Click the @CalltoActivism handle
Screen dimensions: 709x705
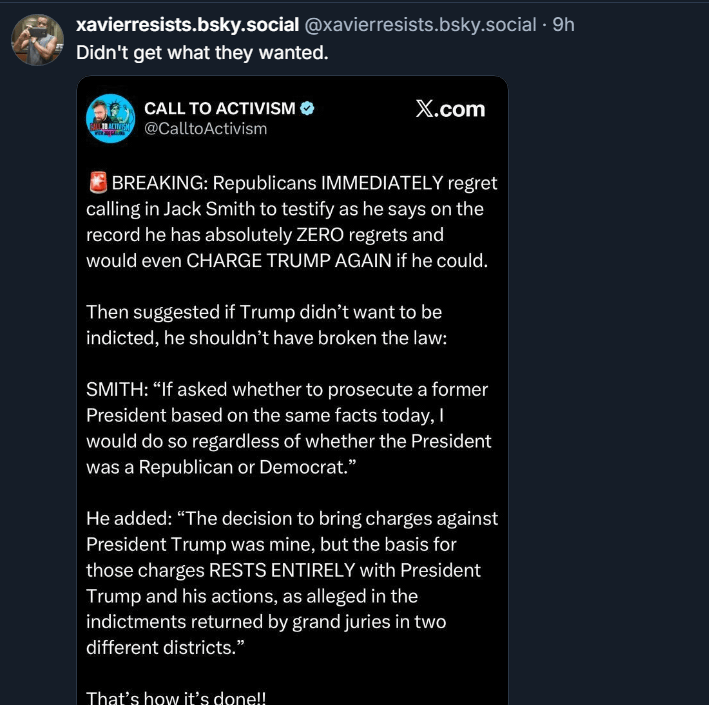(x=205, y=128)
